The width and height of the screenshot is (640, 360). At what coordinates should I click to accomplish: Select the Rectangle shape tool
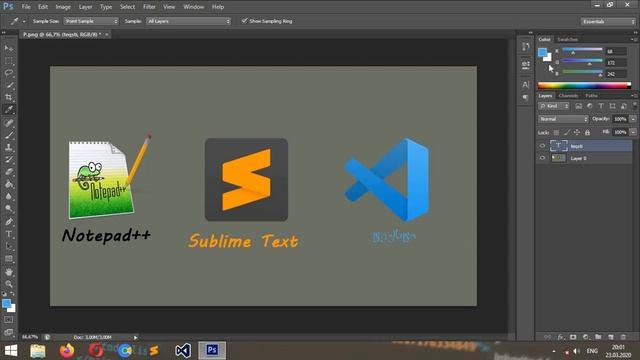pyautogui.click(x=9, y=259)
